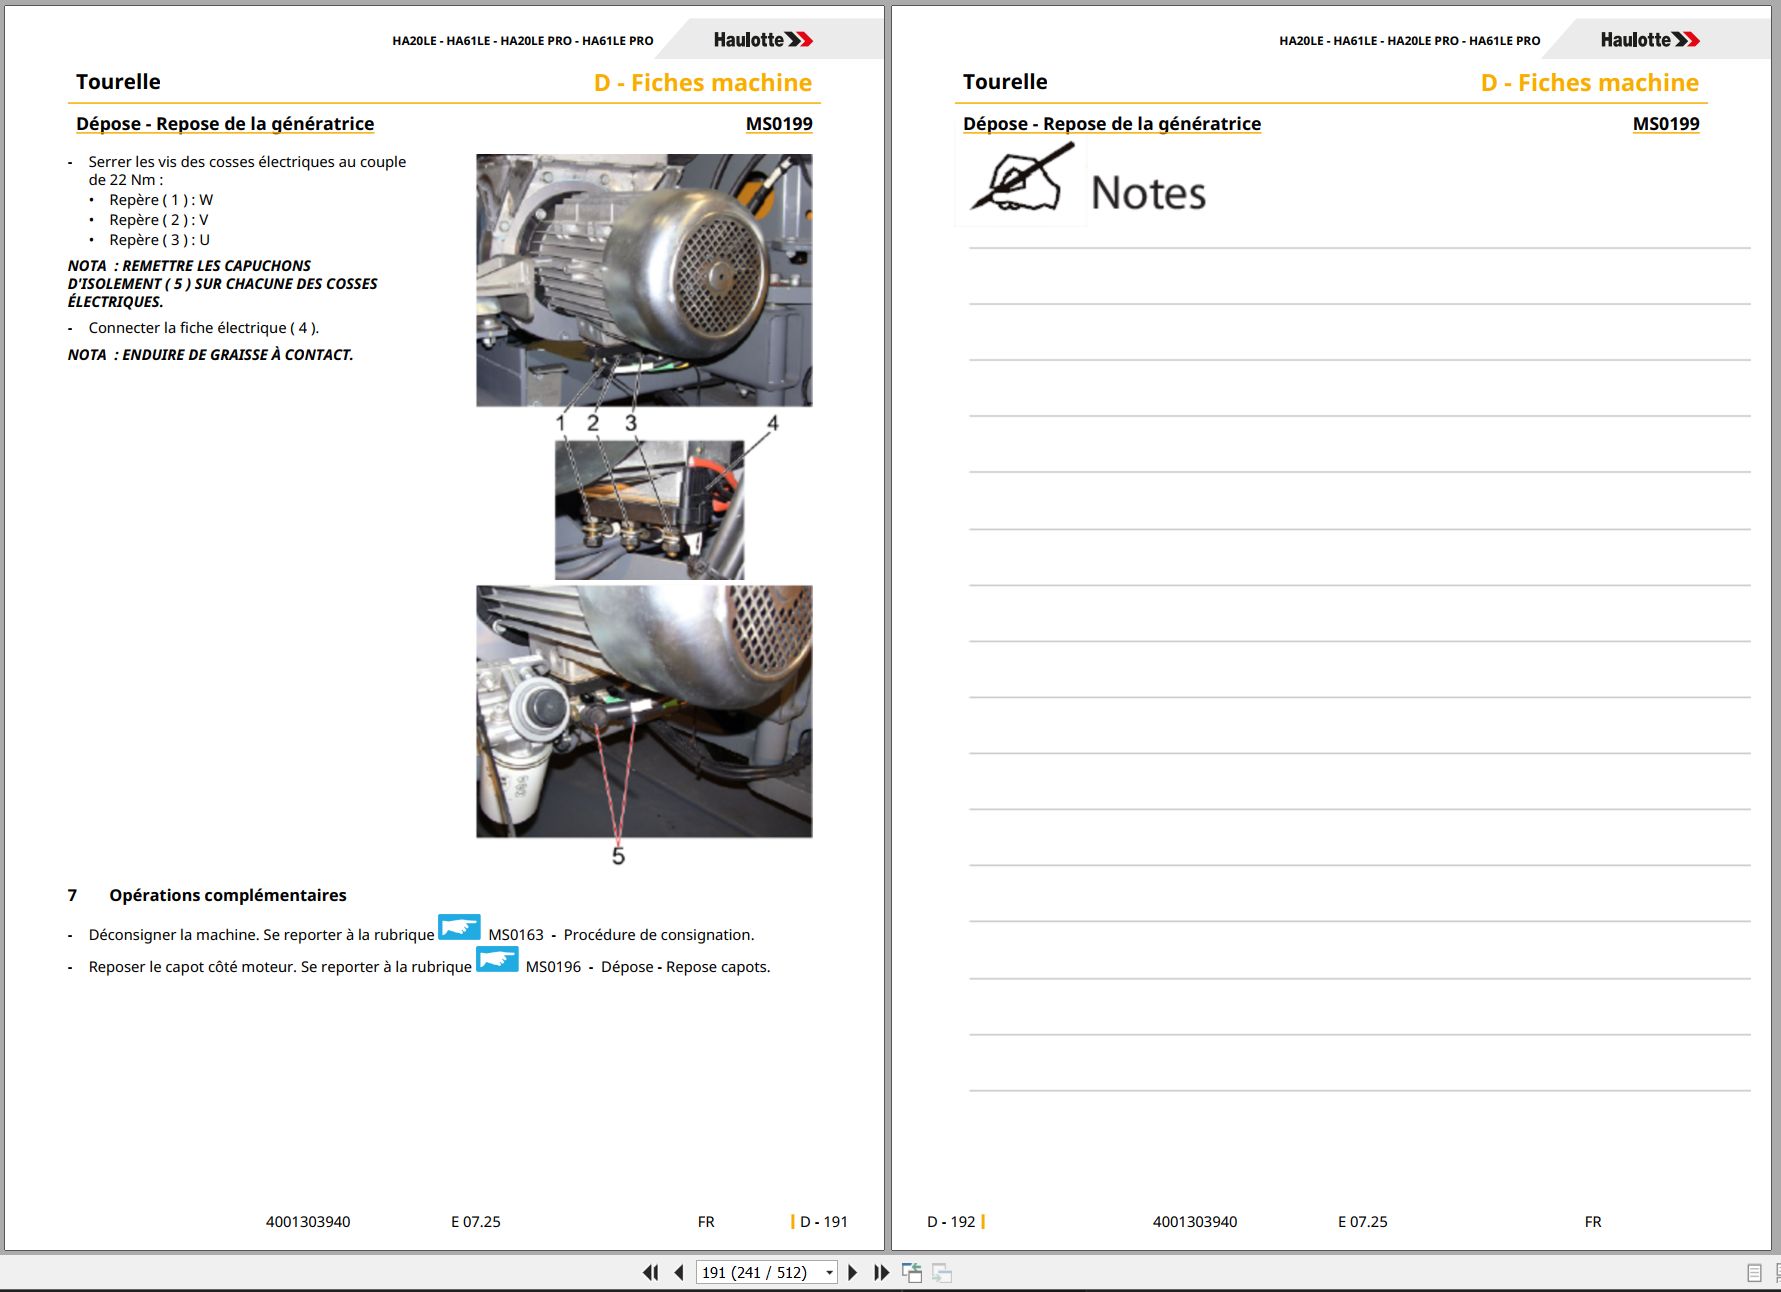Image resolution: width=1781 pixels, height=1292 pixels.
Task: Click the text 'Repère ( 1 ) : W'
Action: 161,200
